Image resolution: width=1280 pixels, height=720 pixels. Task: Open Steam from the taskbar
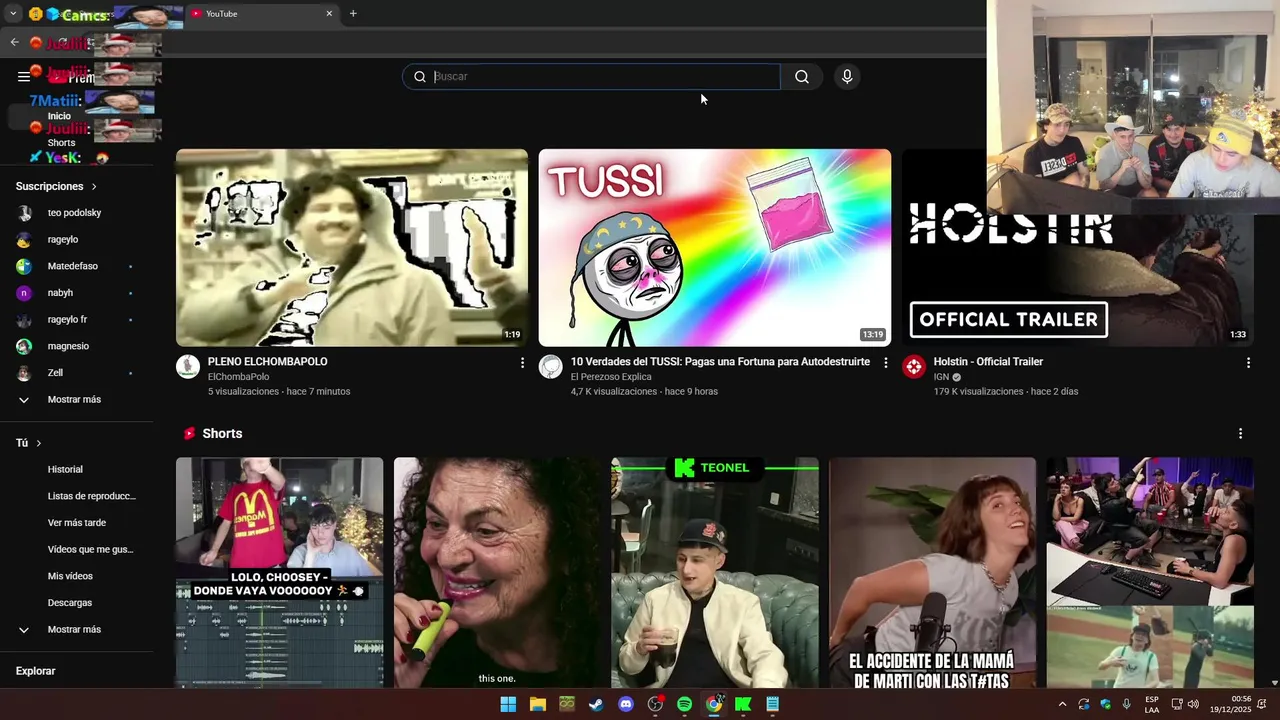[596, 704]
